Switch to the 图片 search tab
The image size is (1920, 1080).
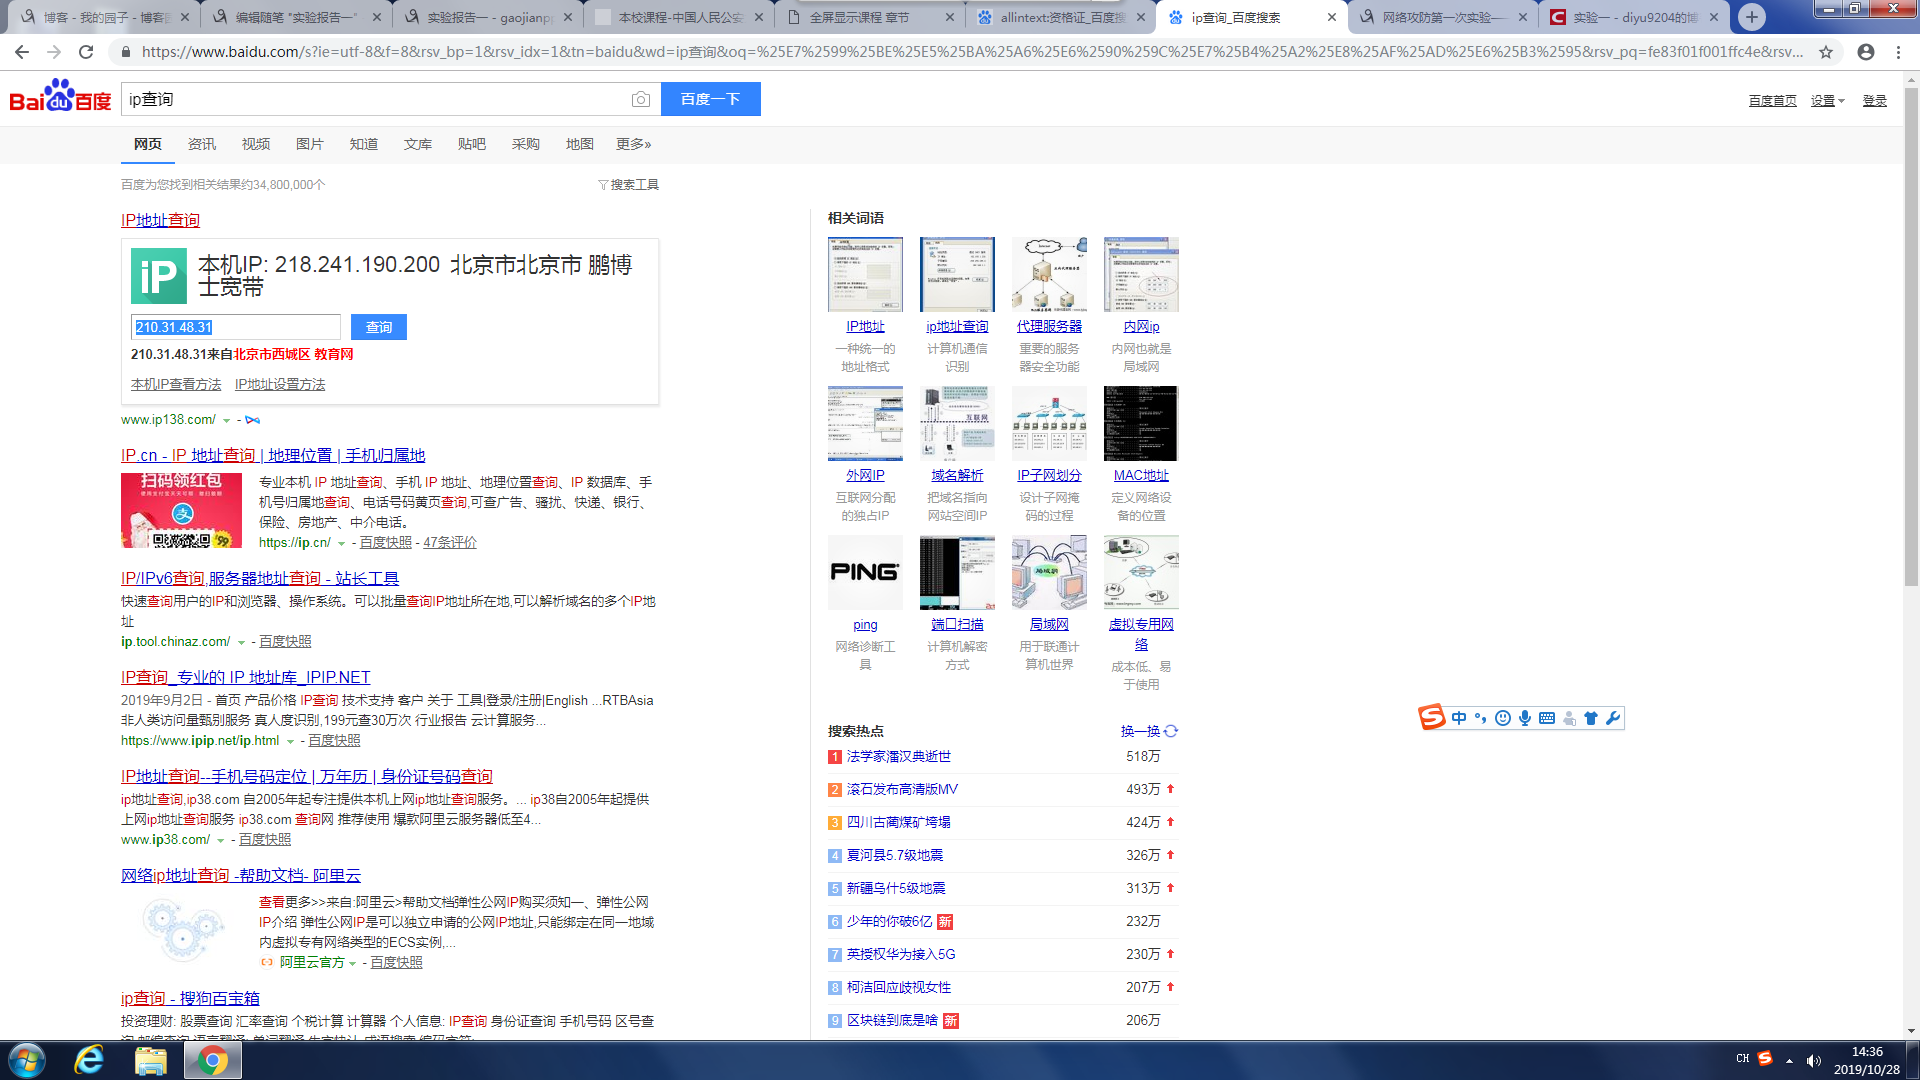[x=309, y=144]
